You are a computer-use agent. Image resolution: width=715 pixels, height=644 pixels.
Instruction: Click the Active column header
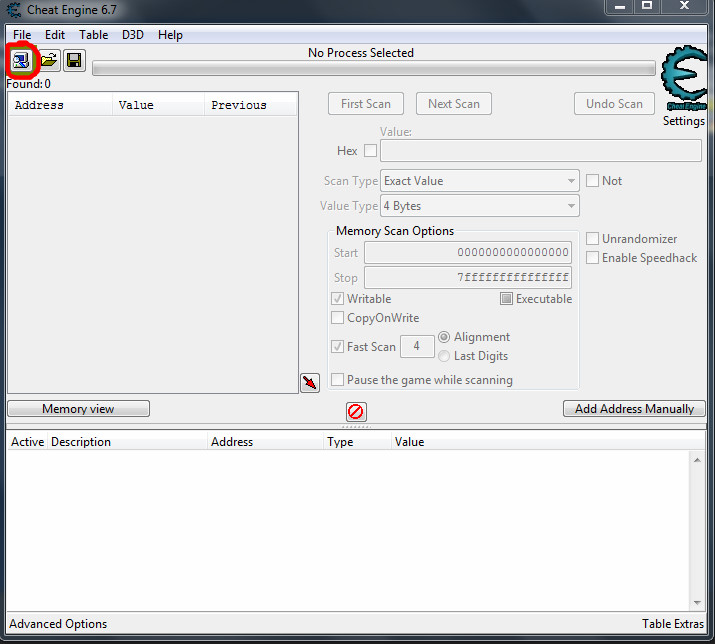click(27, 441)
